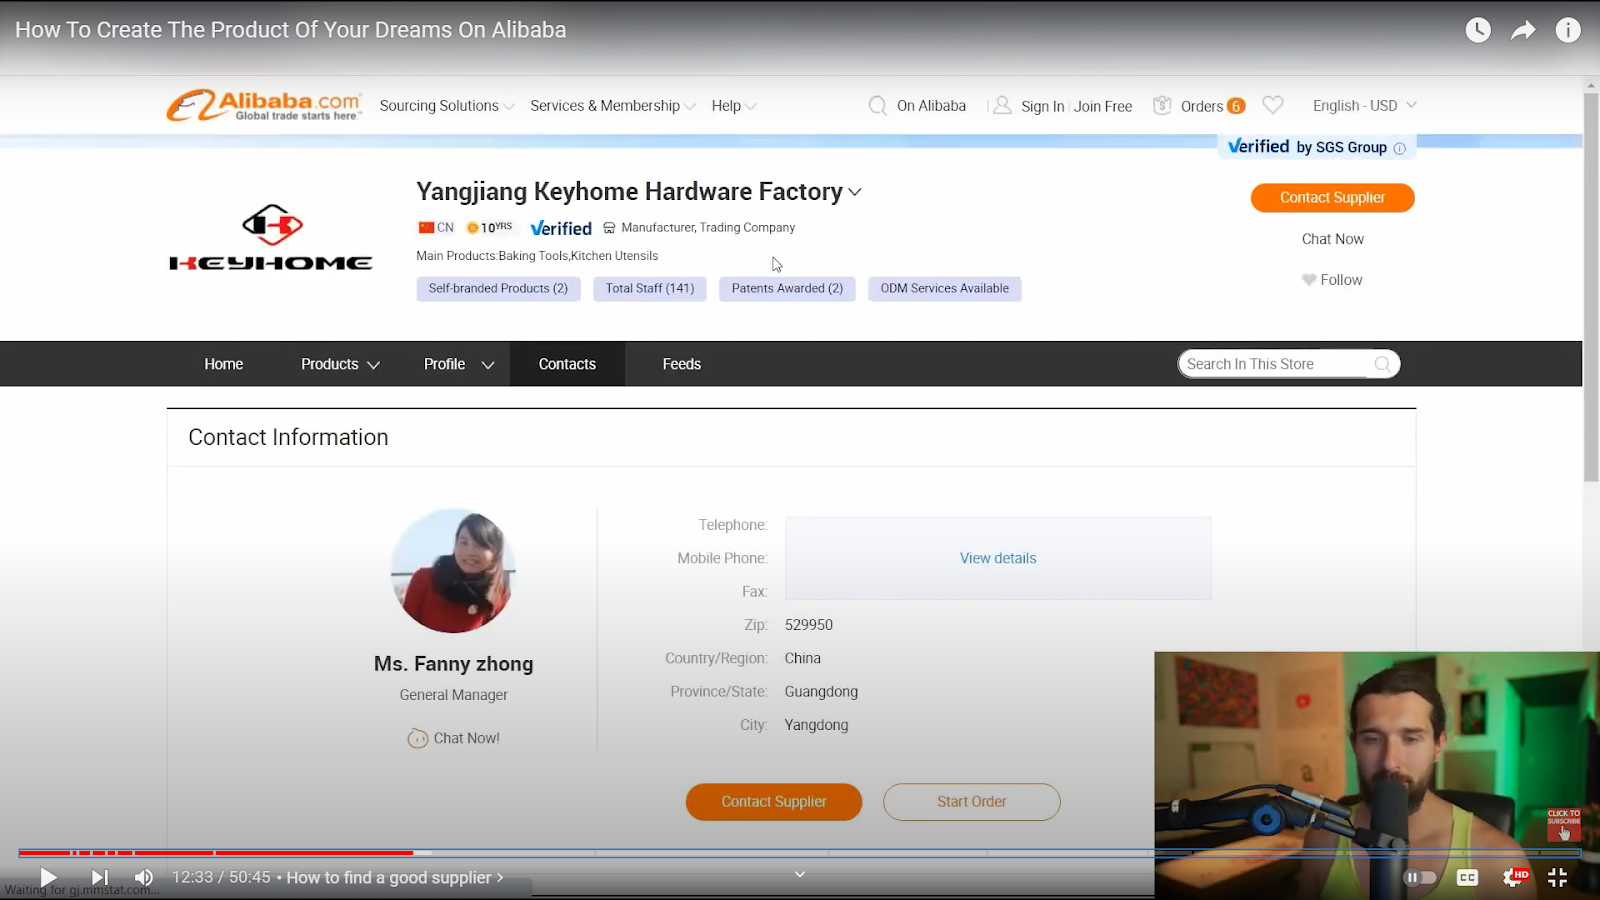Click the user profile icon near Sign In

click(1002, 105)
